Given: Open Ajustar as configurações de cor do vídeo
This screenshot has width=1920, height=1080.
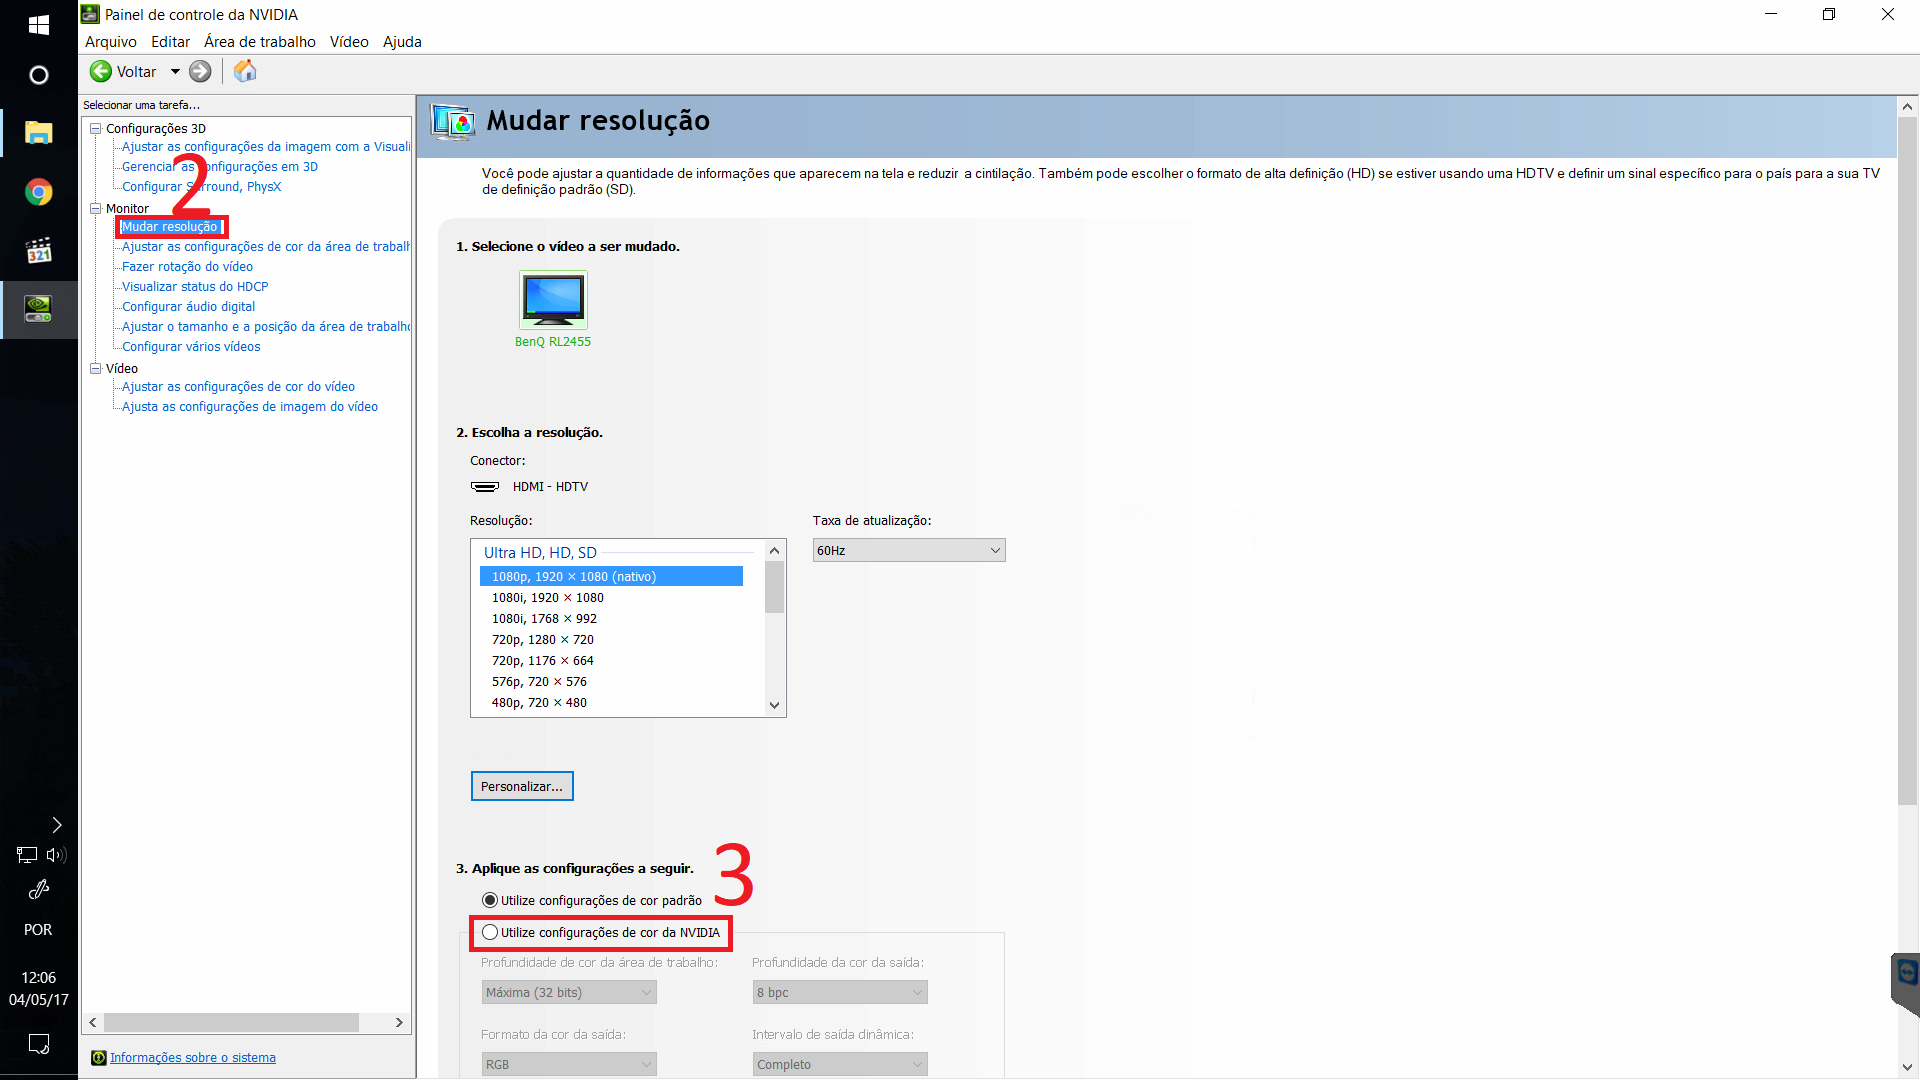Looking at the screenshot, I should click(239, 387).
